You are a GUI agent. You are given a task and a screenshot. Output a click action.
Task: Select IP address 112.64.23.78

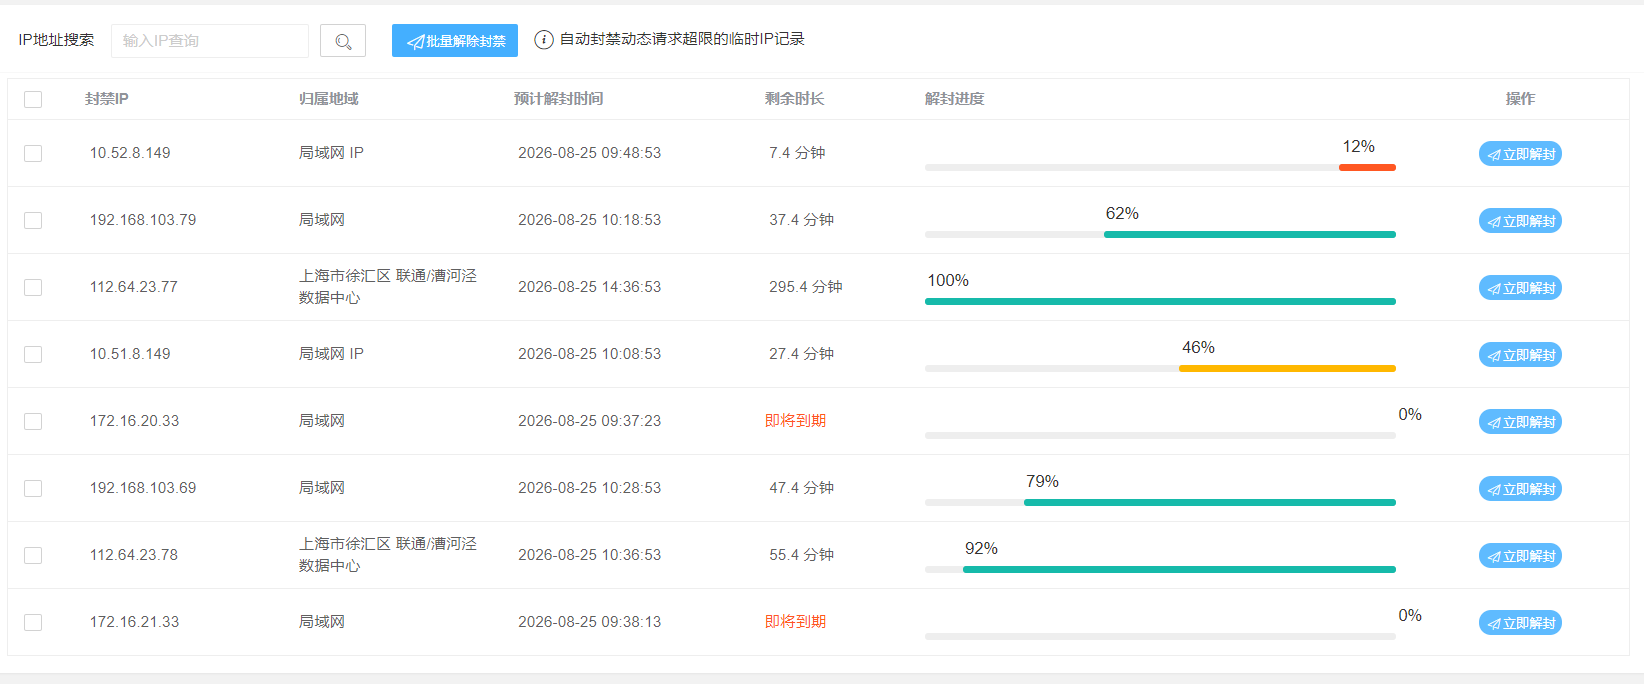pos(134,555)
